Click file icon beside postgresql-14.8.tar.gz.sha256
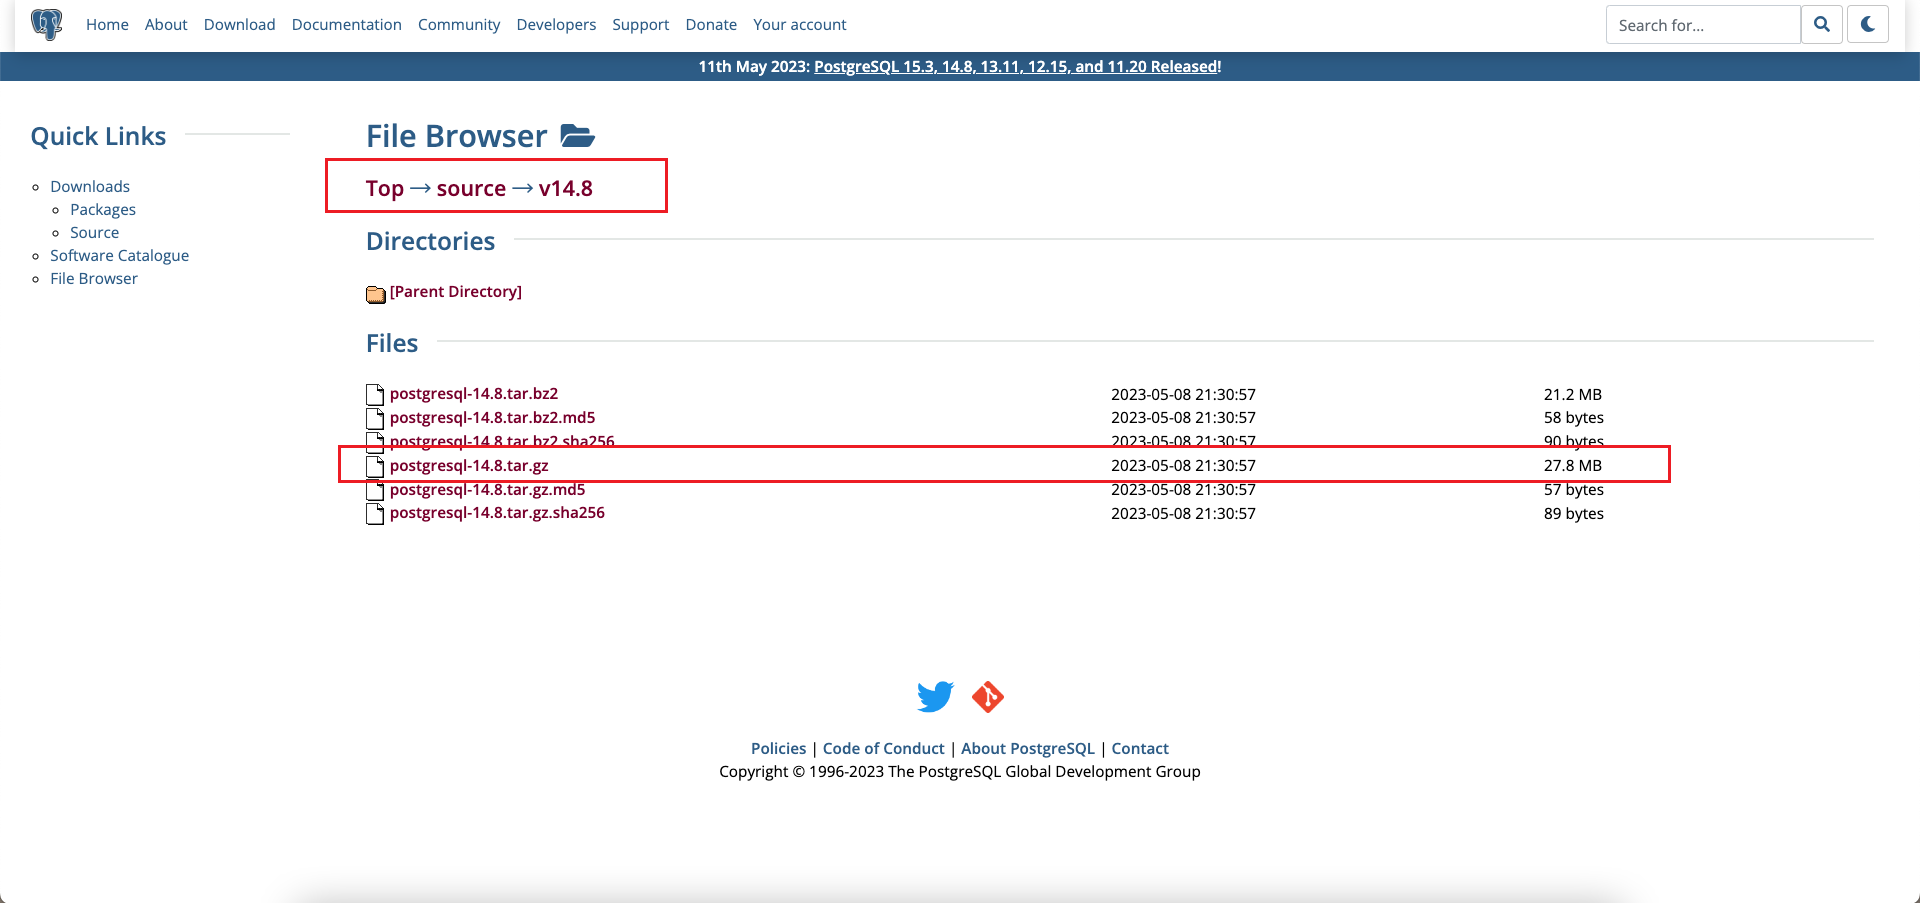1920x903 pixels. (x=375, y=514)
